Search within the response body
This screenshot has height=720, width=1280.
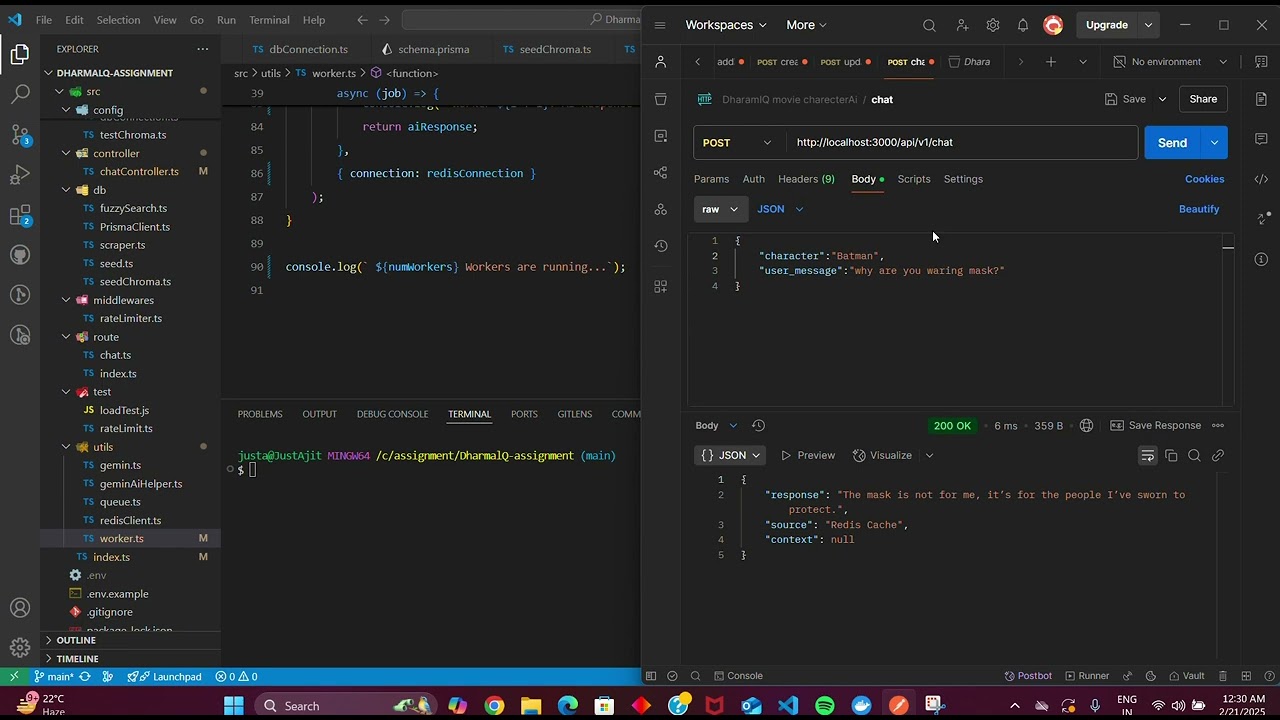pos(1194,455)
